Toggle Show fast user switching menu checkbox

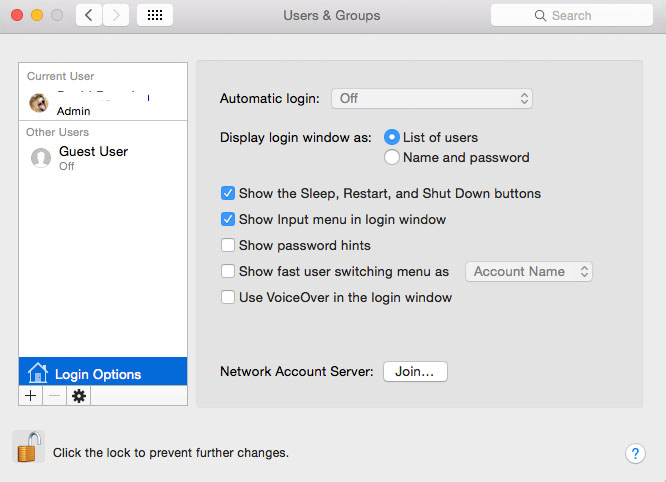(x=228, y=271)
